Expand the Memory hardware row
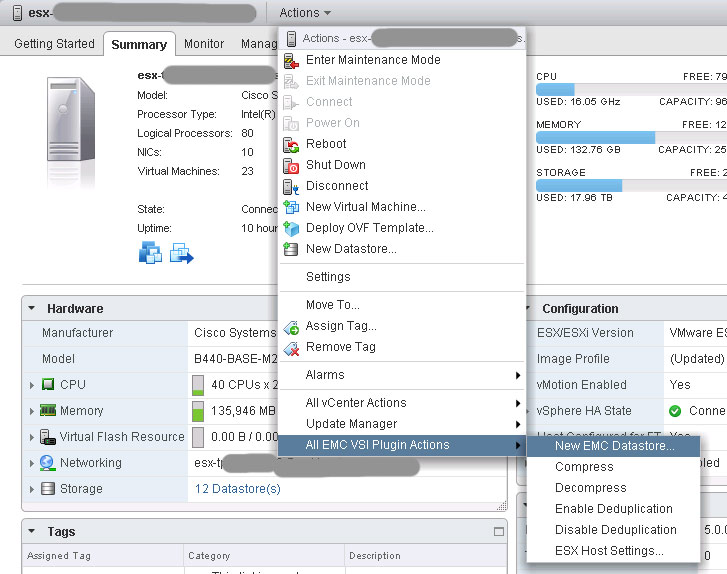Image resolution: width=727 pixels, height=574 pixels. tap(32, 411)
